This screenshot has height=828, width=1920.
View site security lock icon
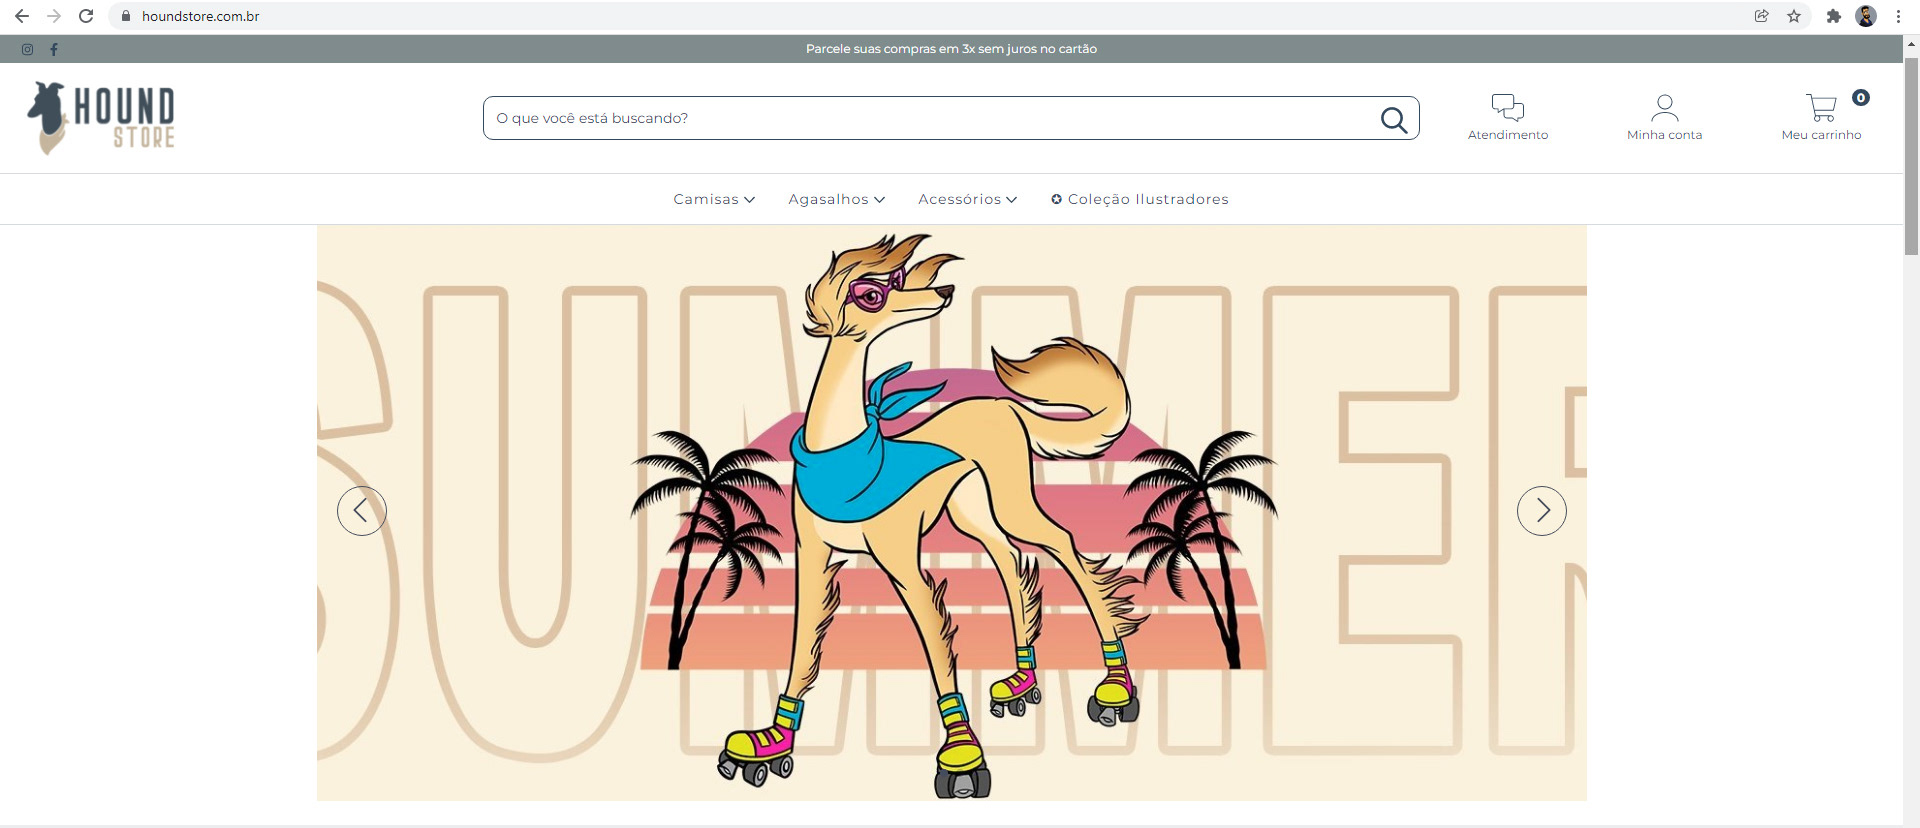126,16
